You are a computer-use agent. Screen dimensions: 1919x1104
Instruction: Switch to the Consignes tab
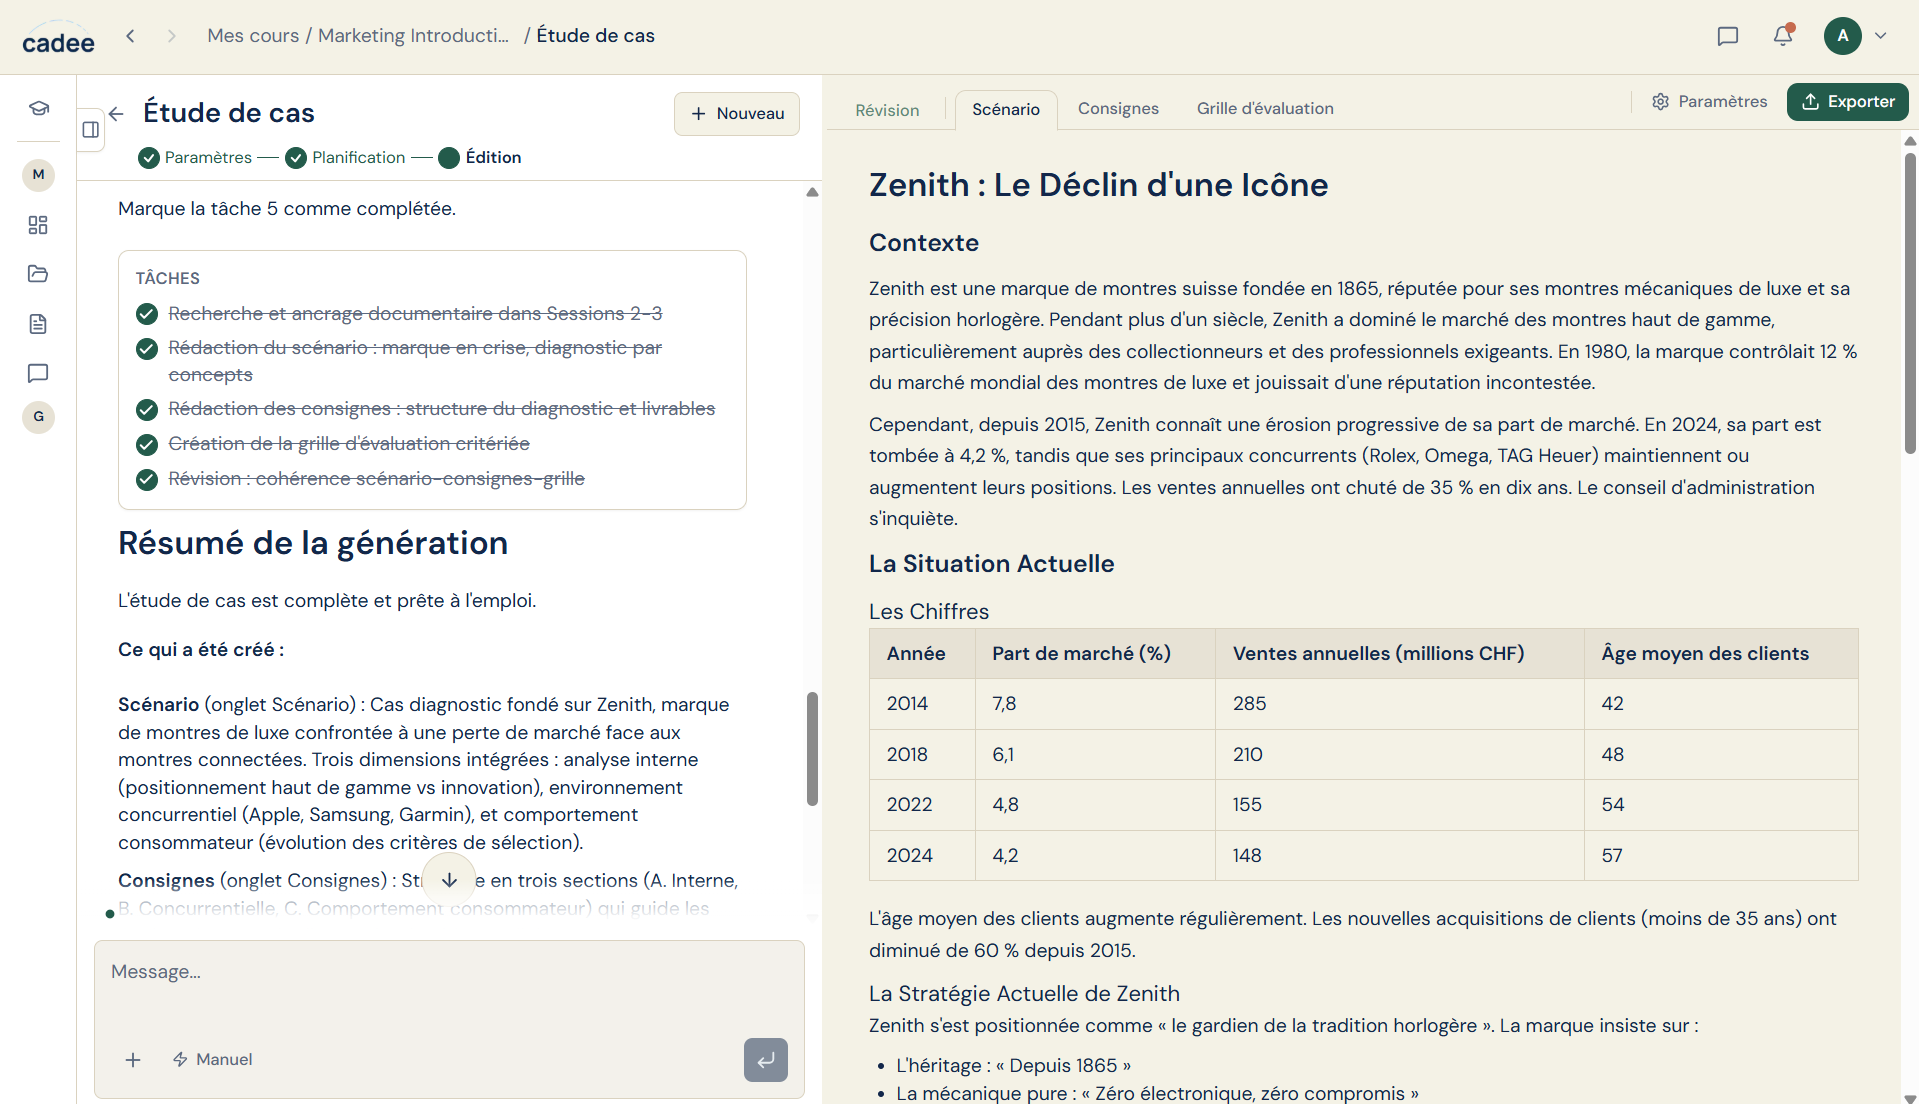click(x=1118, y=109)
